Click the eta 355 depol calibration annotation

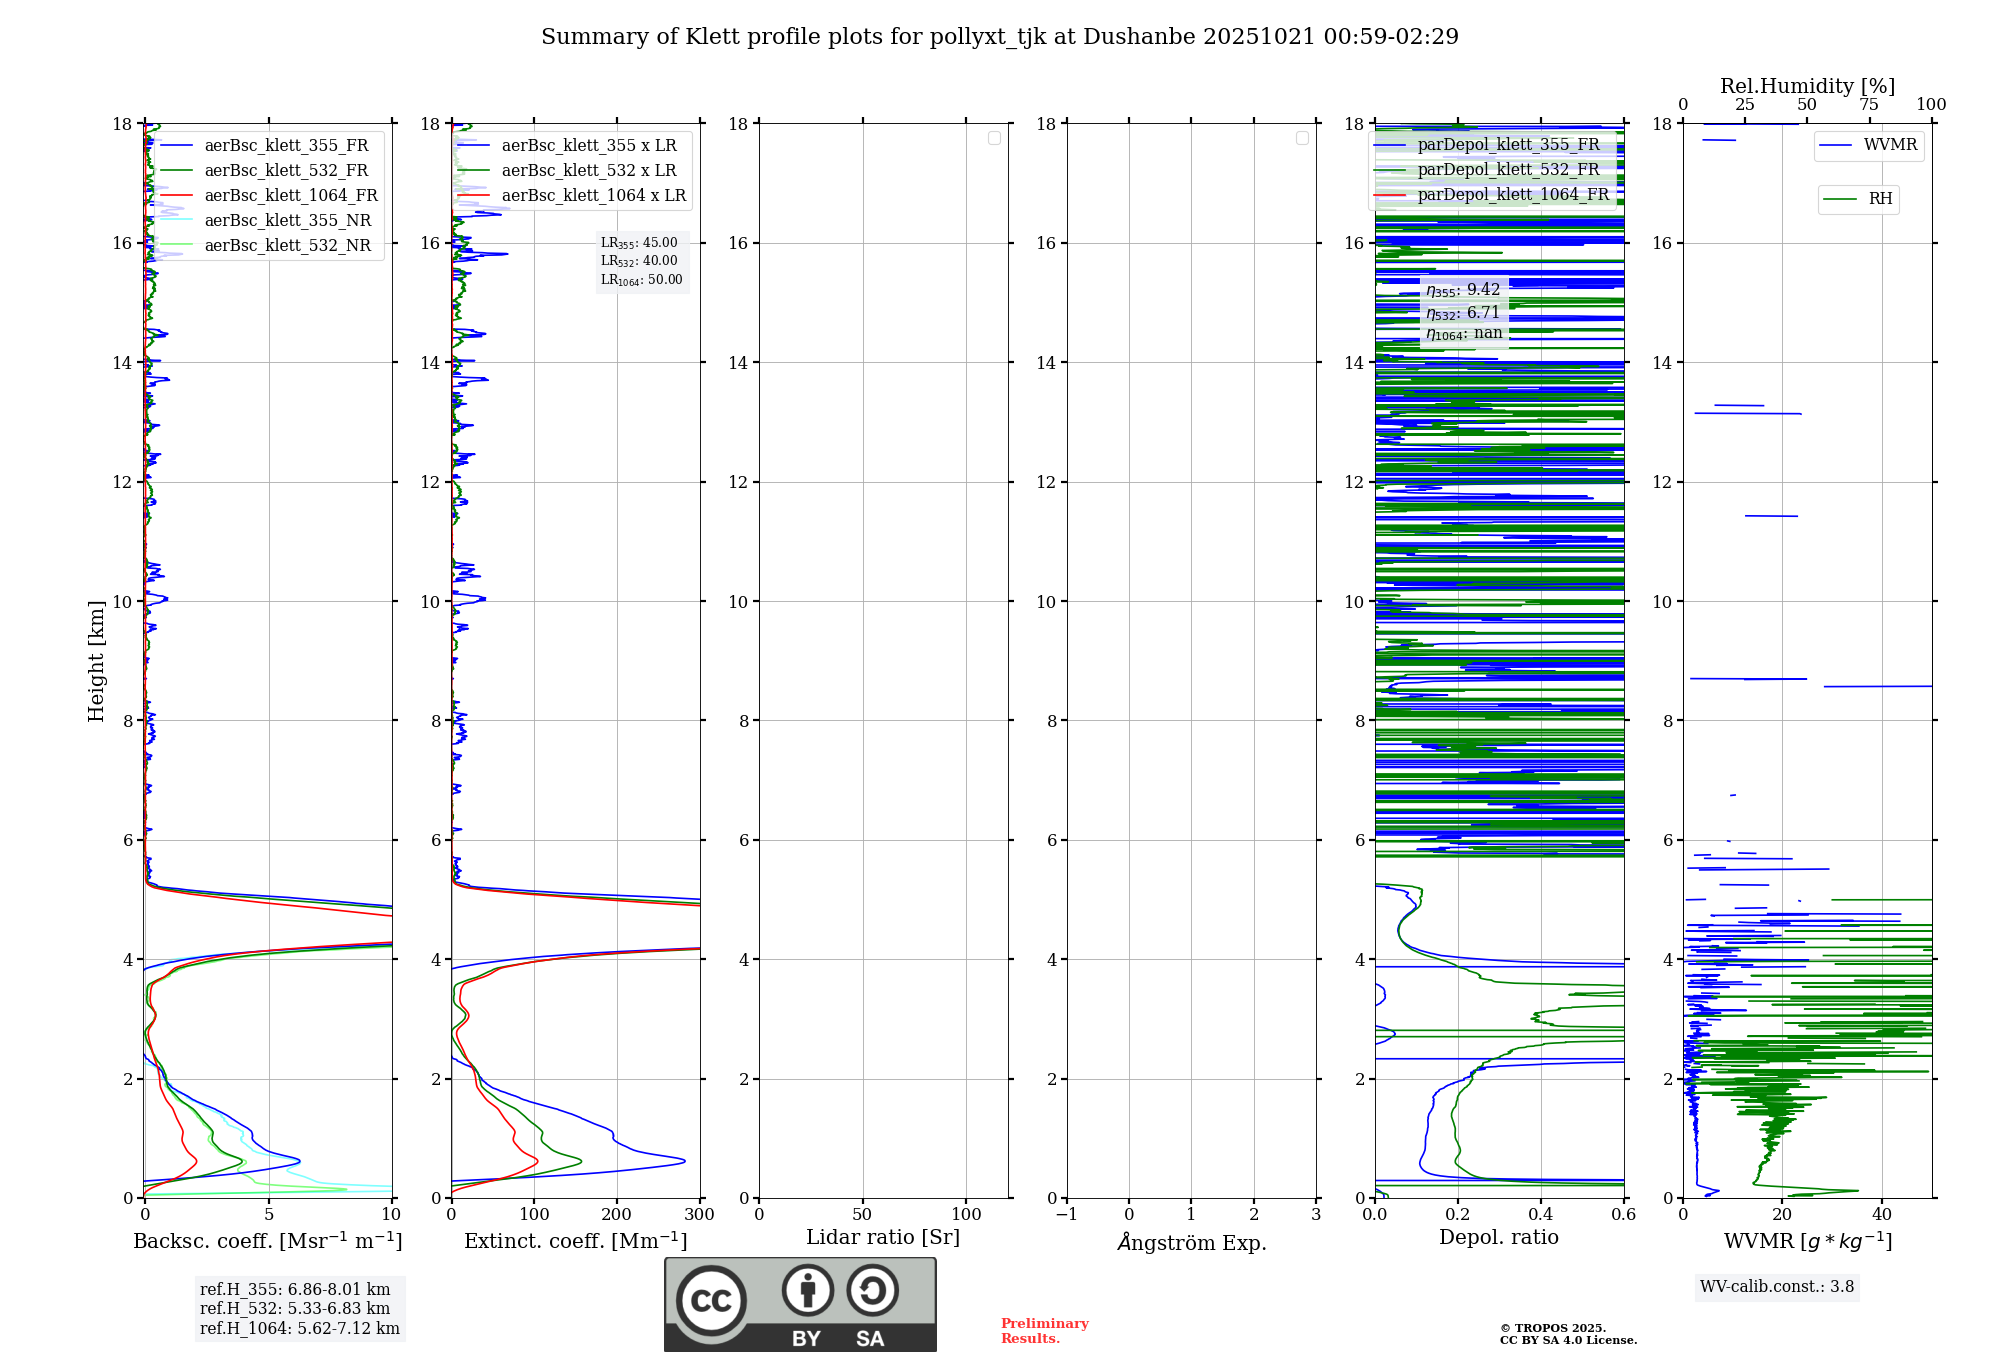pos(1463,290)
